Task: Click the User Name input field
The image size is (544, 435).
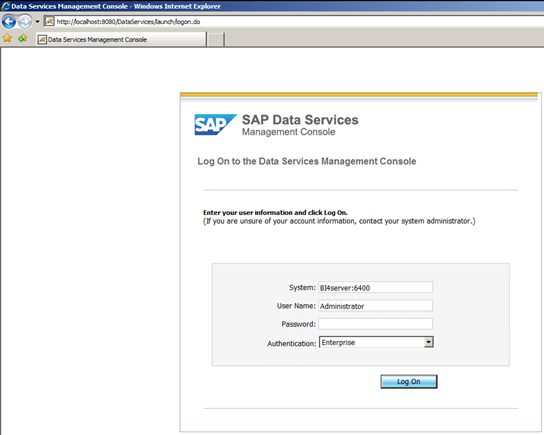Action: click(375, 306)
